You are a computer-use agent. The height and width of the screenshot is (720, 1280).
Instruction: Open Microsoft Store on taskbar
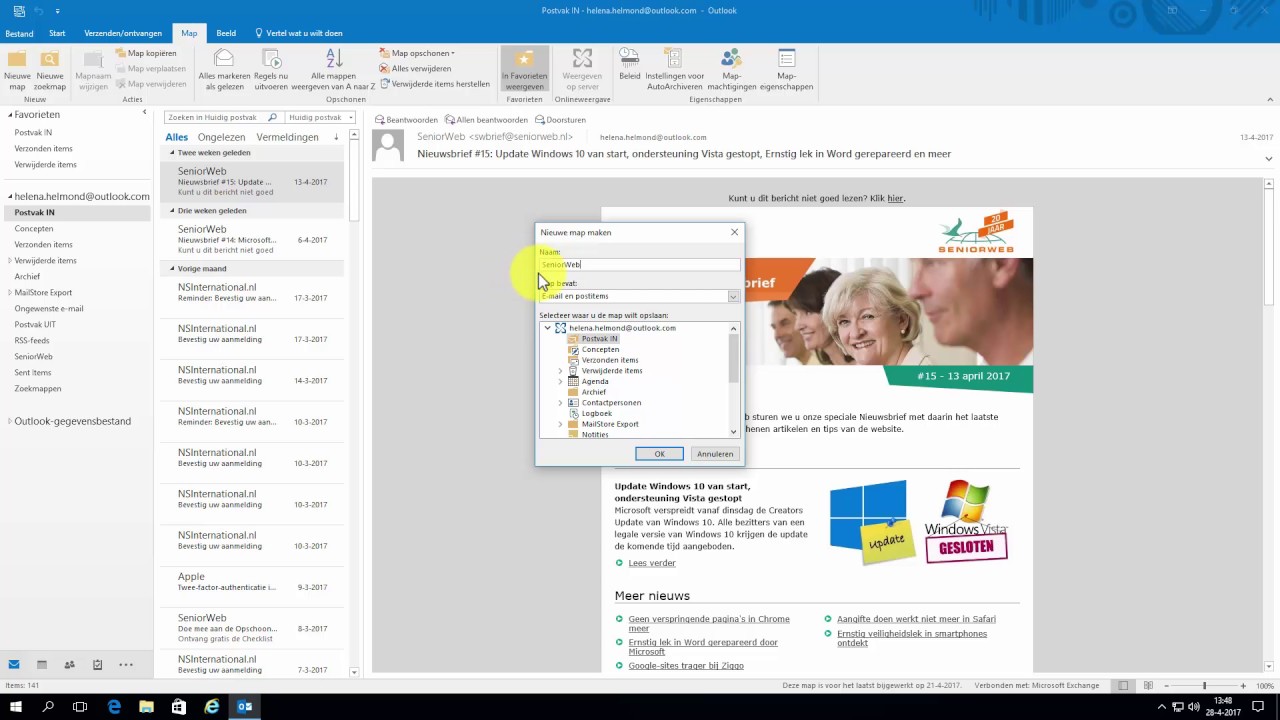click(179, 706)
